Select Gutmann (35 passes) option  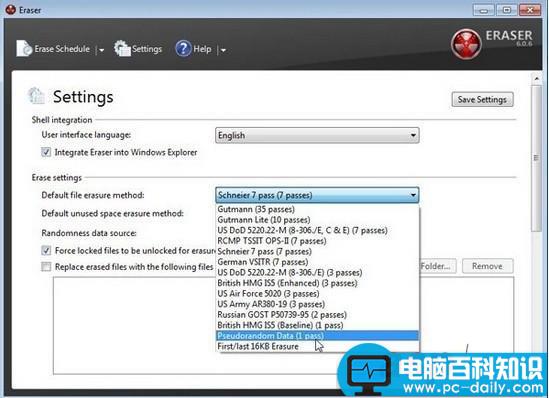317,209
